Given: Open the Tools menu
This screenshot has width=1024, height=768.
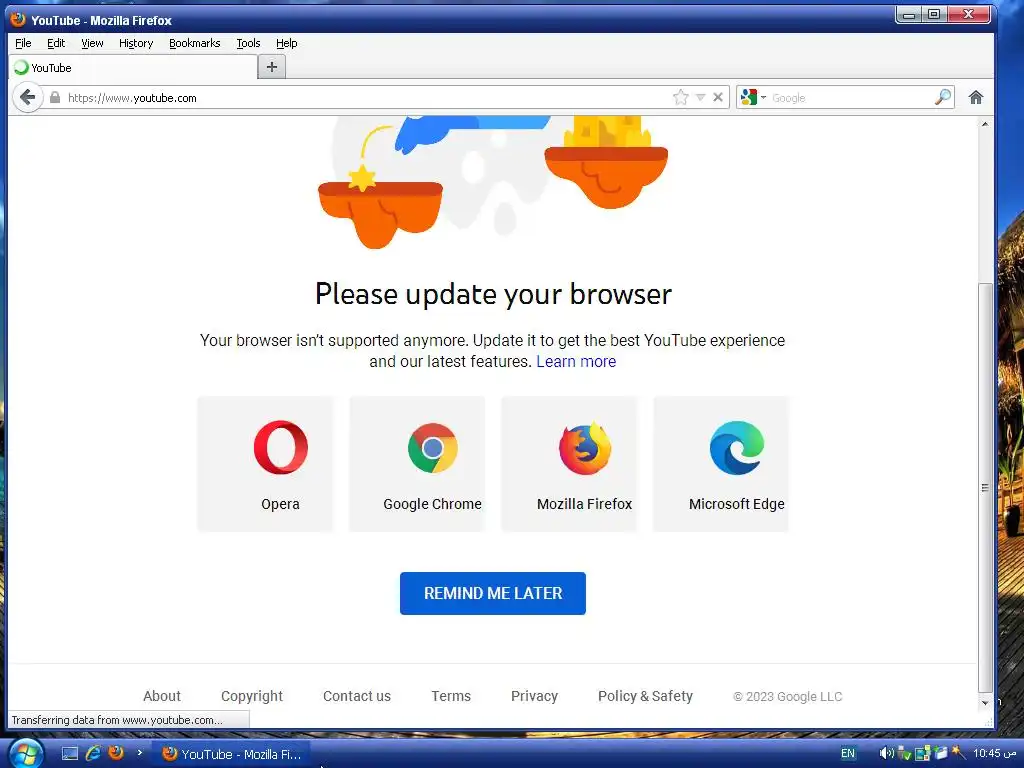Looking at the screenshot, I should (248, 43).
